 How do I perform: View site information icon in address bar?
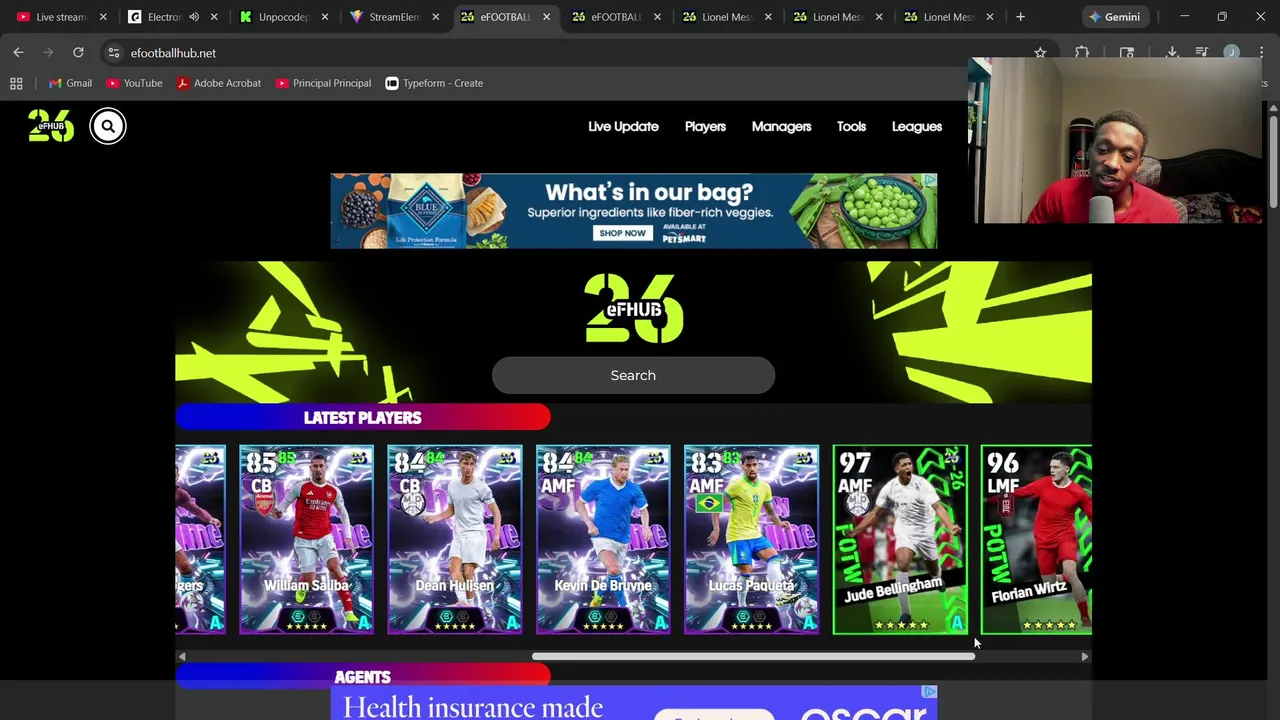(x=114, y=53)
